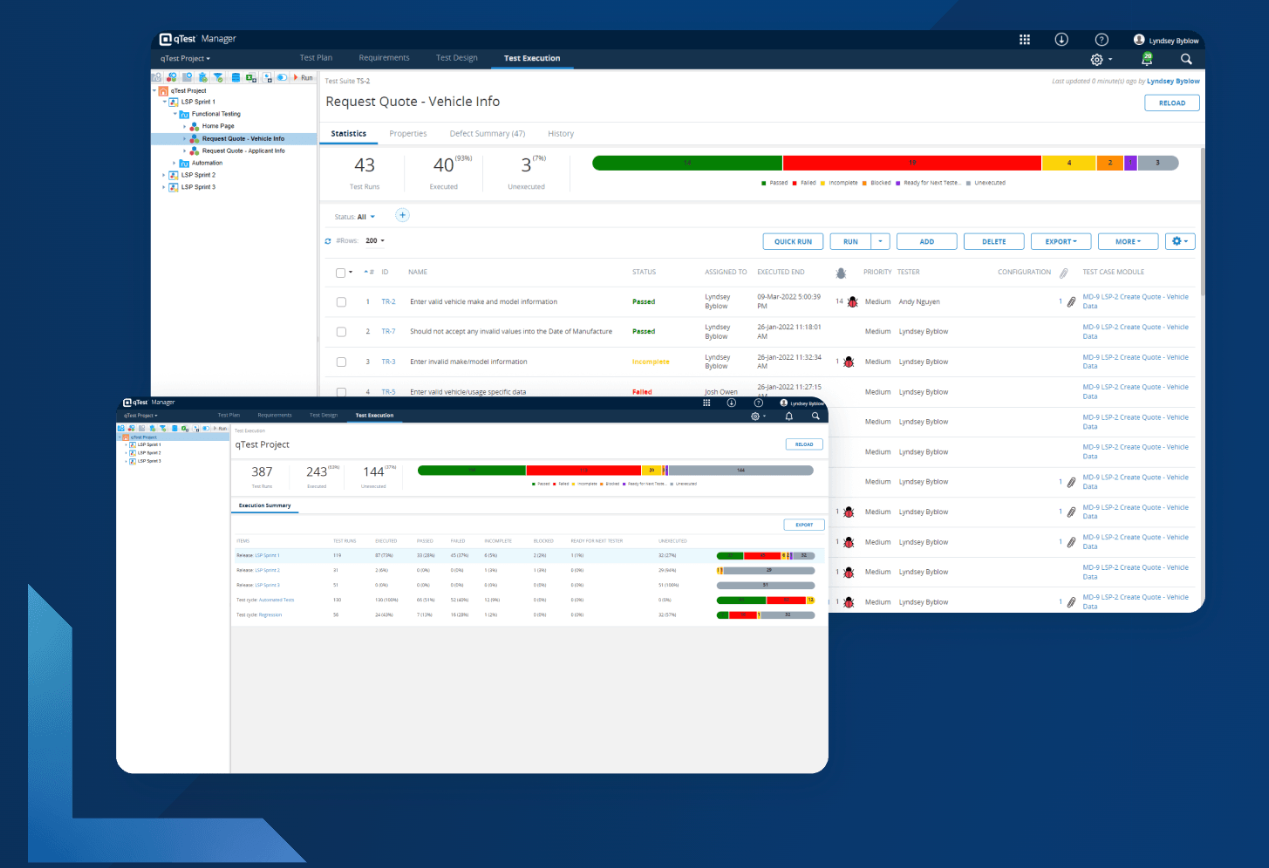This screenshot has height=868, width=1269.
Task: Click the QUICK RUN button
Action: click(792, 241)
